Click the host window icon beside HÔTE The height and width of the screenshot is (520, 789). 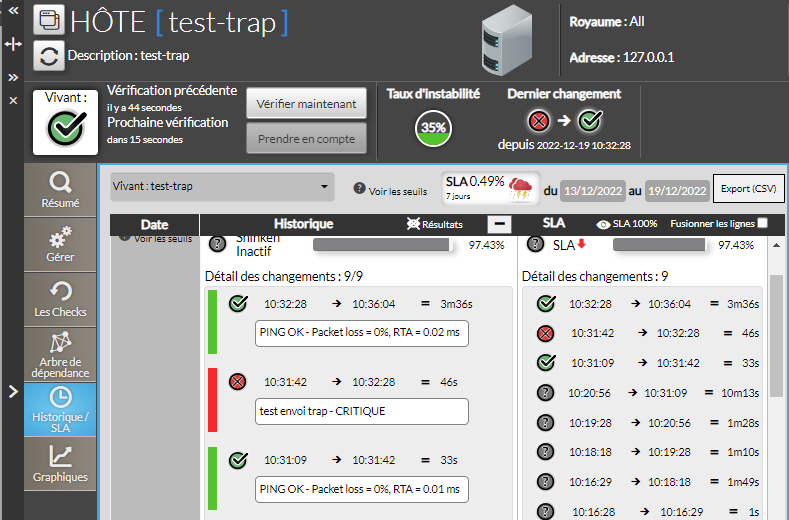pos(49,20)
